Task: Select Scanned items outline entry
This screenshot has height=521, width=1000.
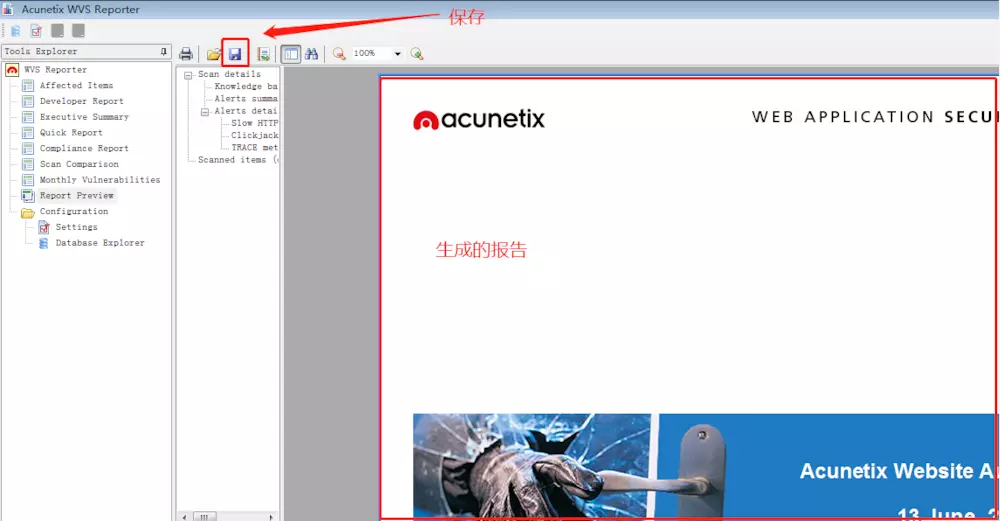Action: point(238,160)
